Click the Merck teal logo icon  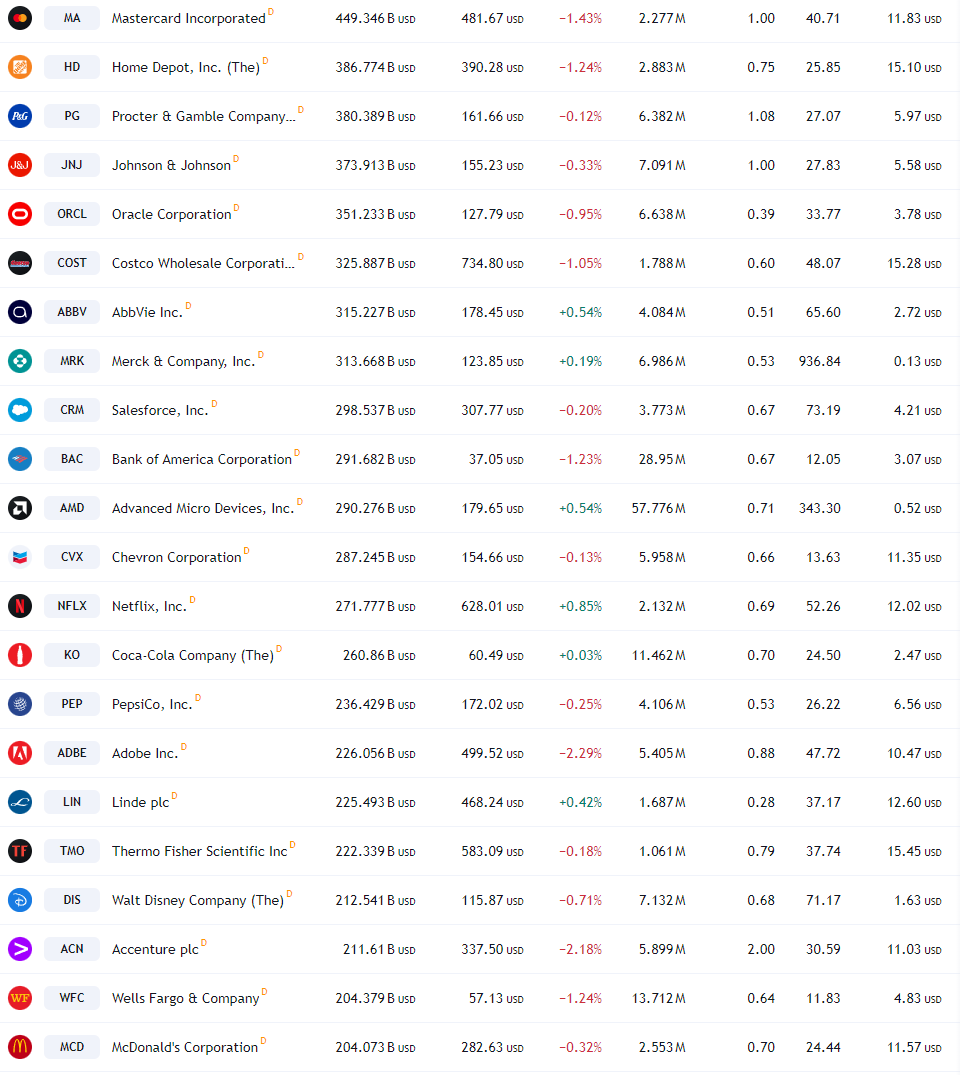point(20,361)
